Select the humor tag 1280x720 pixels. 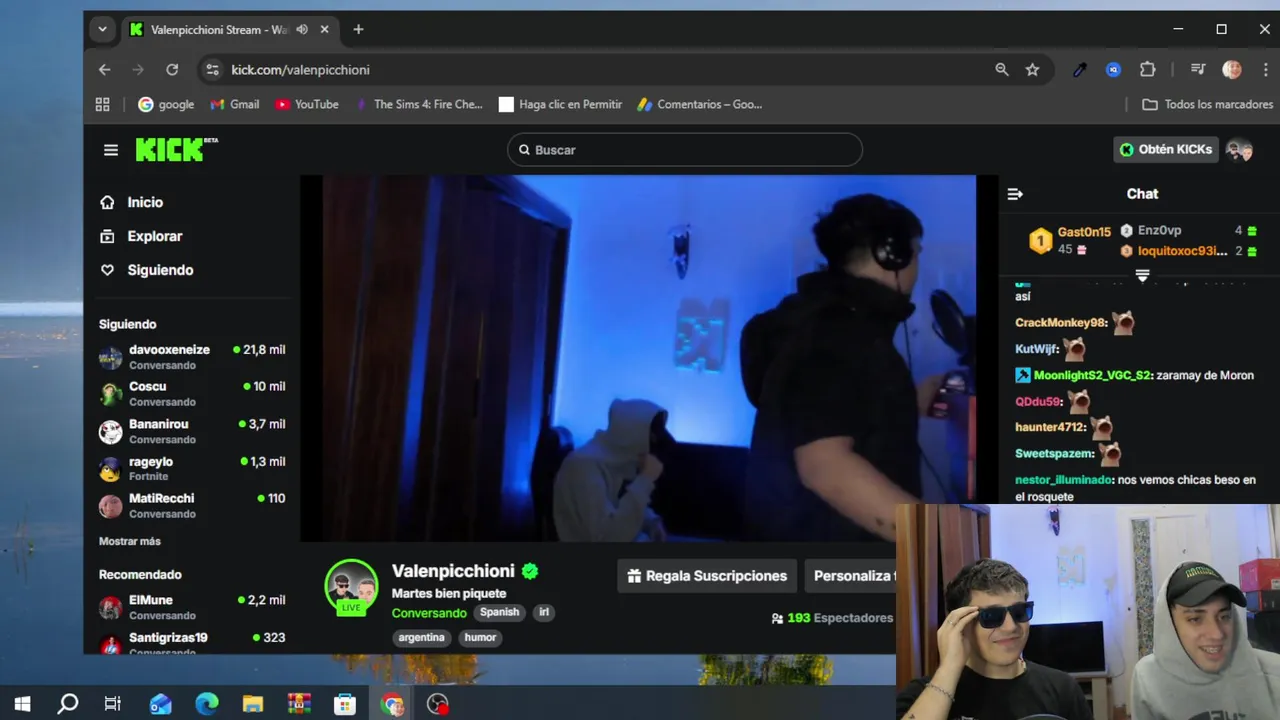pos(480,637)
